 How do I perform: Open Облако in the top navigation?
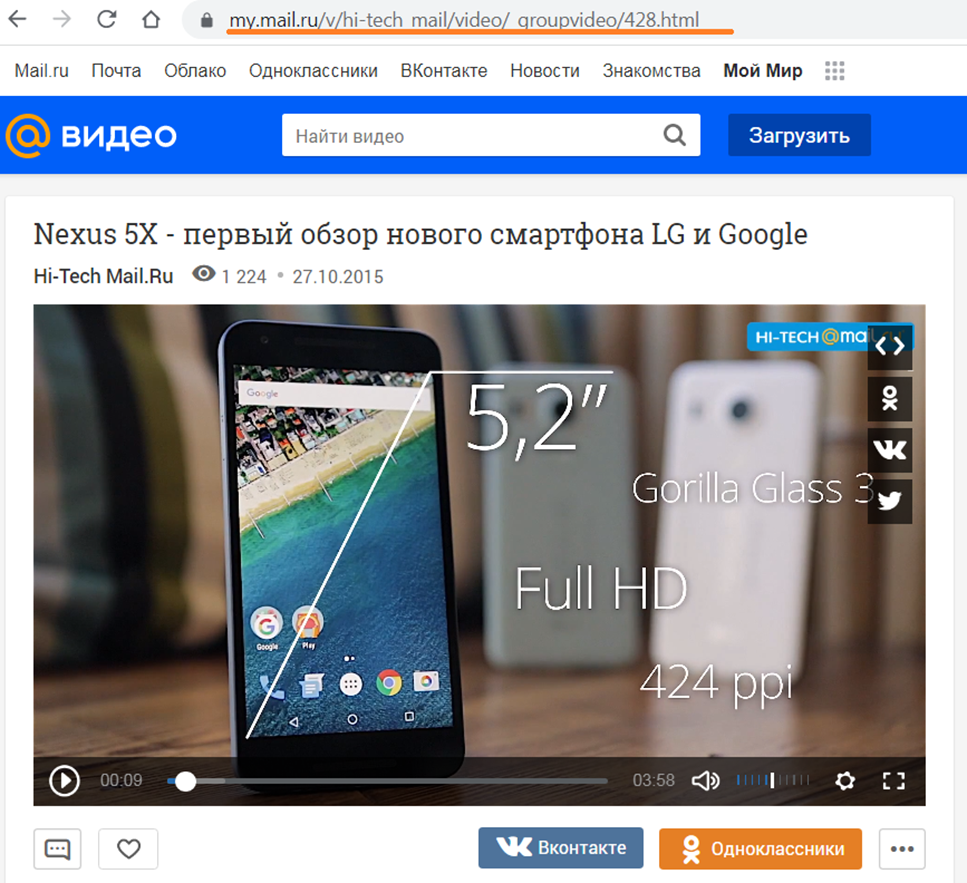[x=195, y=71]
